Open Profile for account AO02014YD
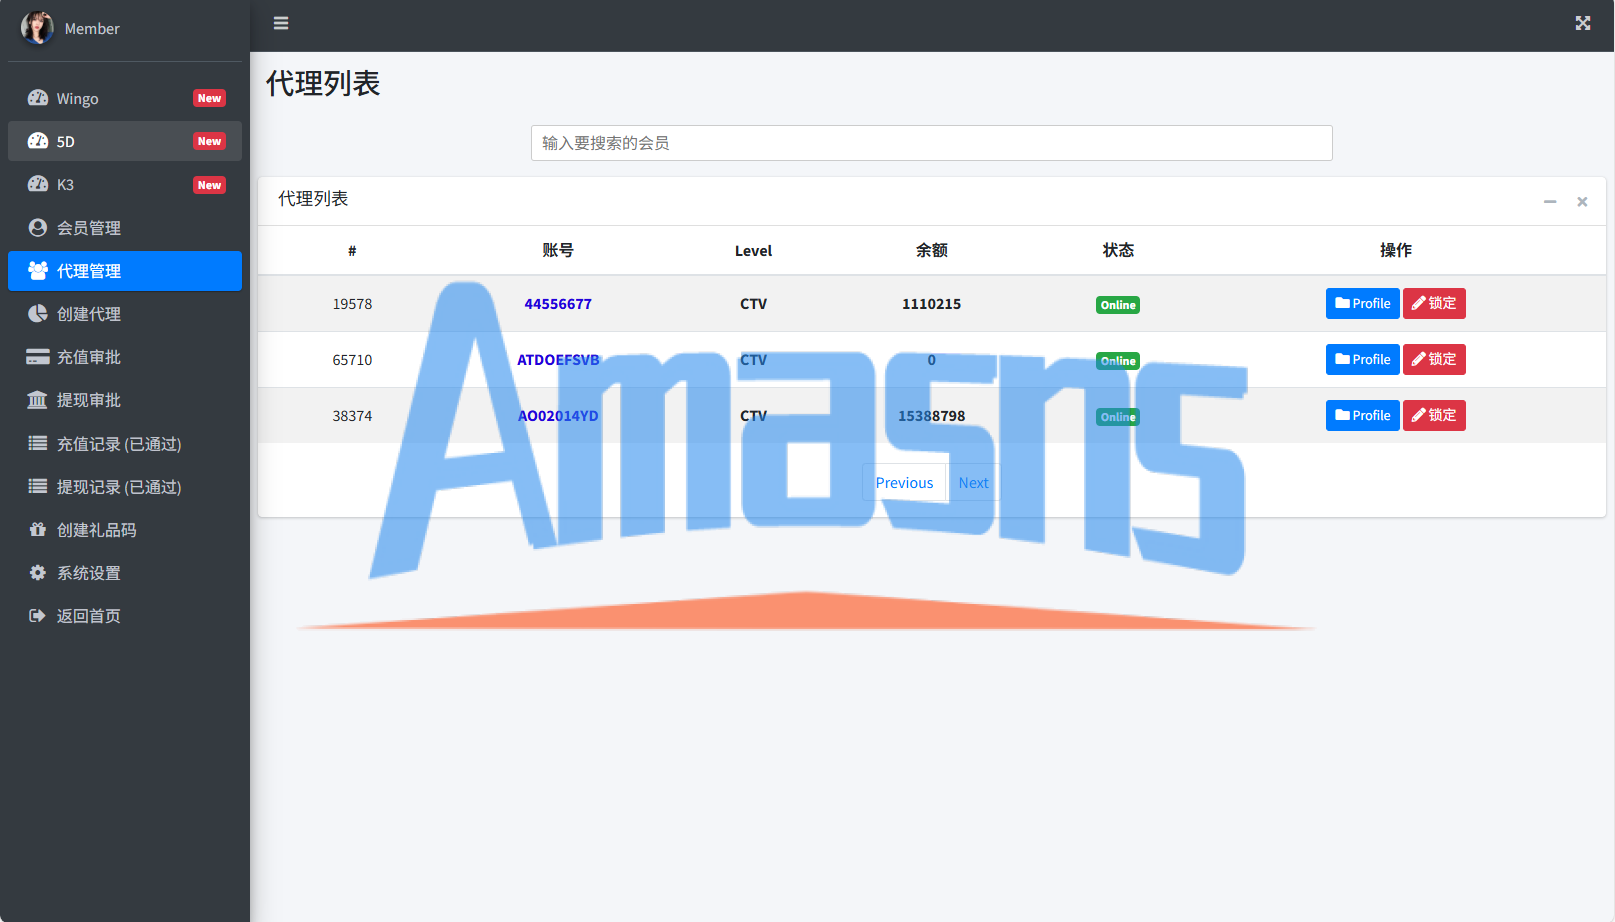Screen dimensions: 1615x922 pos(1362,415)
